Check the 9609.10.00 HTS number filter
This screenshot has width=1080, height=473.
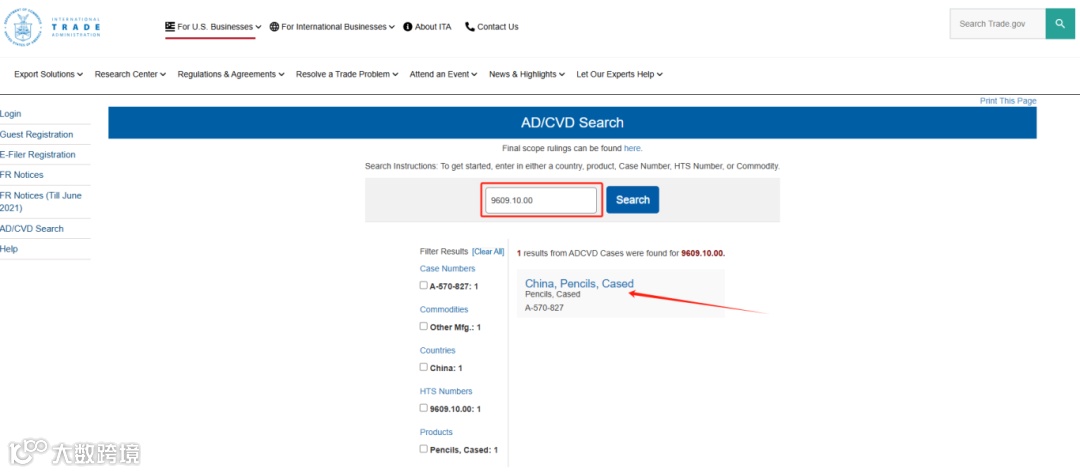424,408
